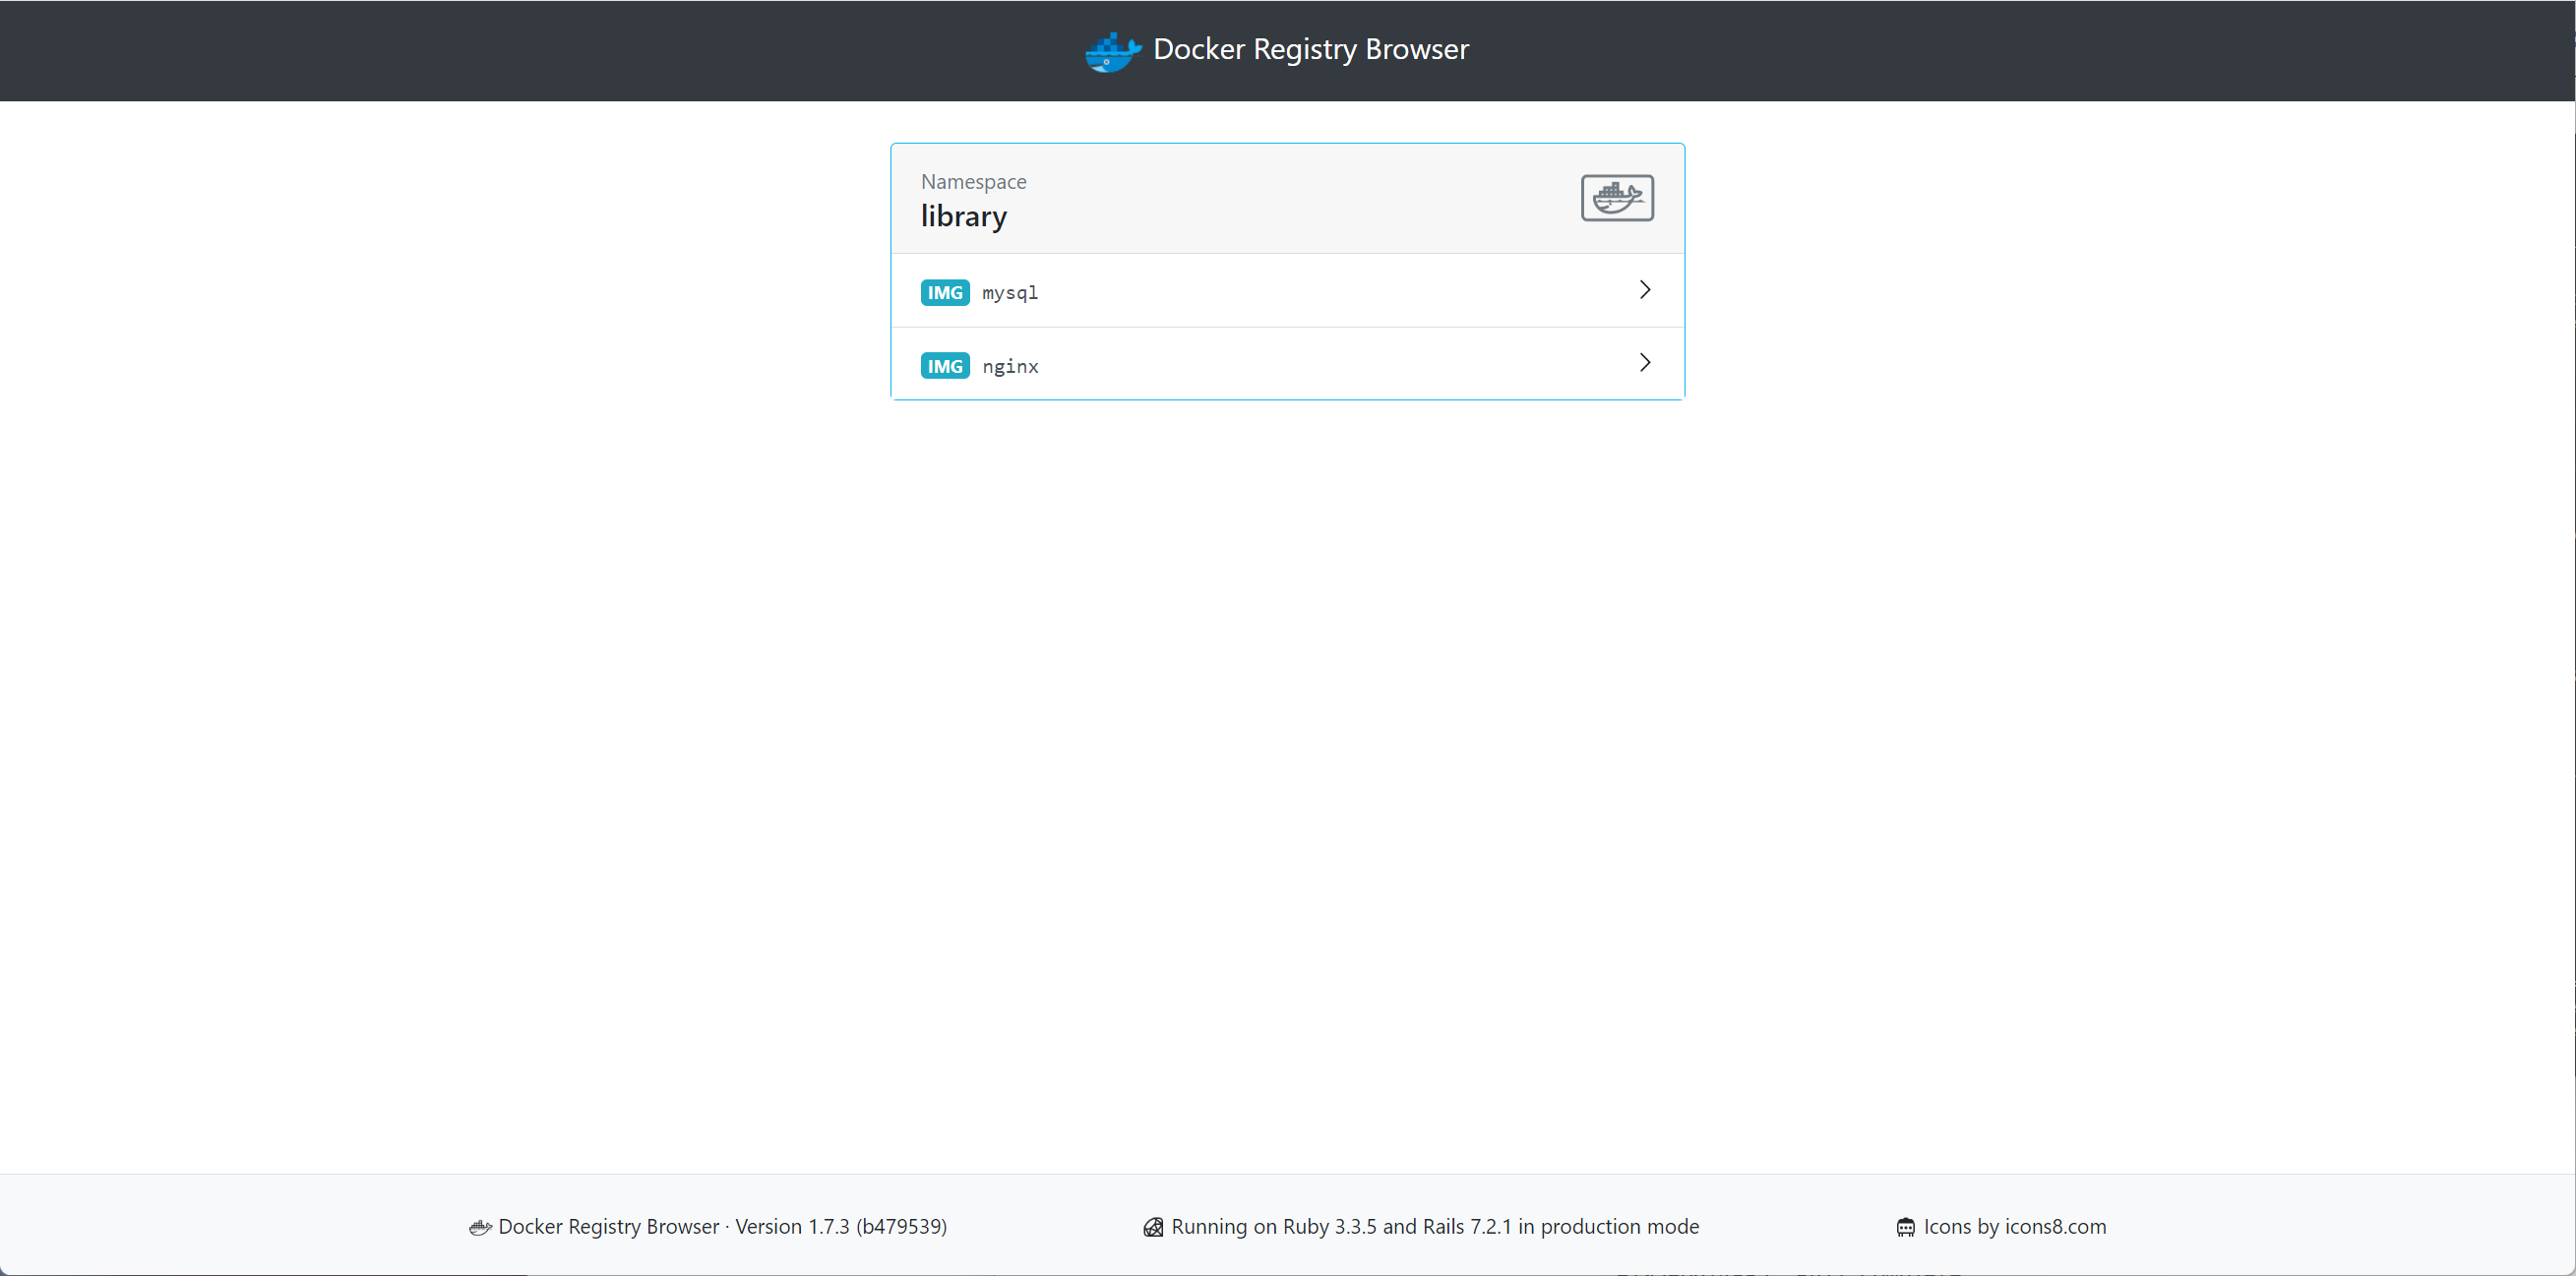Image resolution: width=2576 pixels, height=1276 pixels.
Task: Expand mysql using its chevron arrow
Action: (x=1644, y=290)
